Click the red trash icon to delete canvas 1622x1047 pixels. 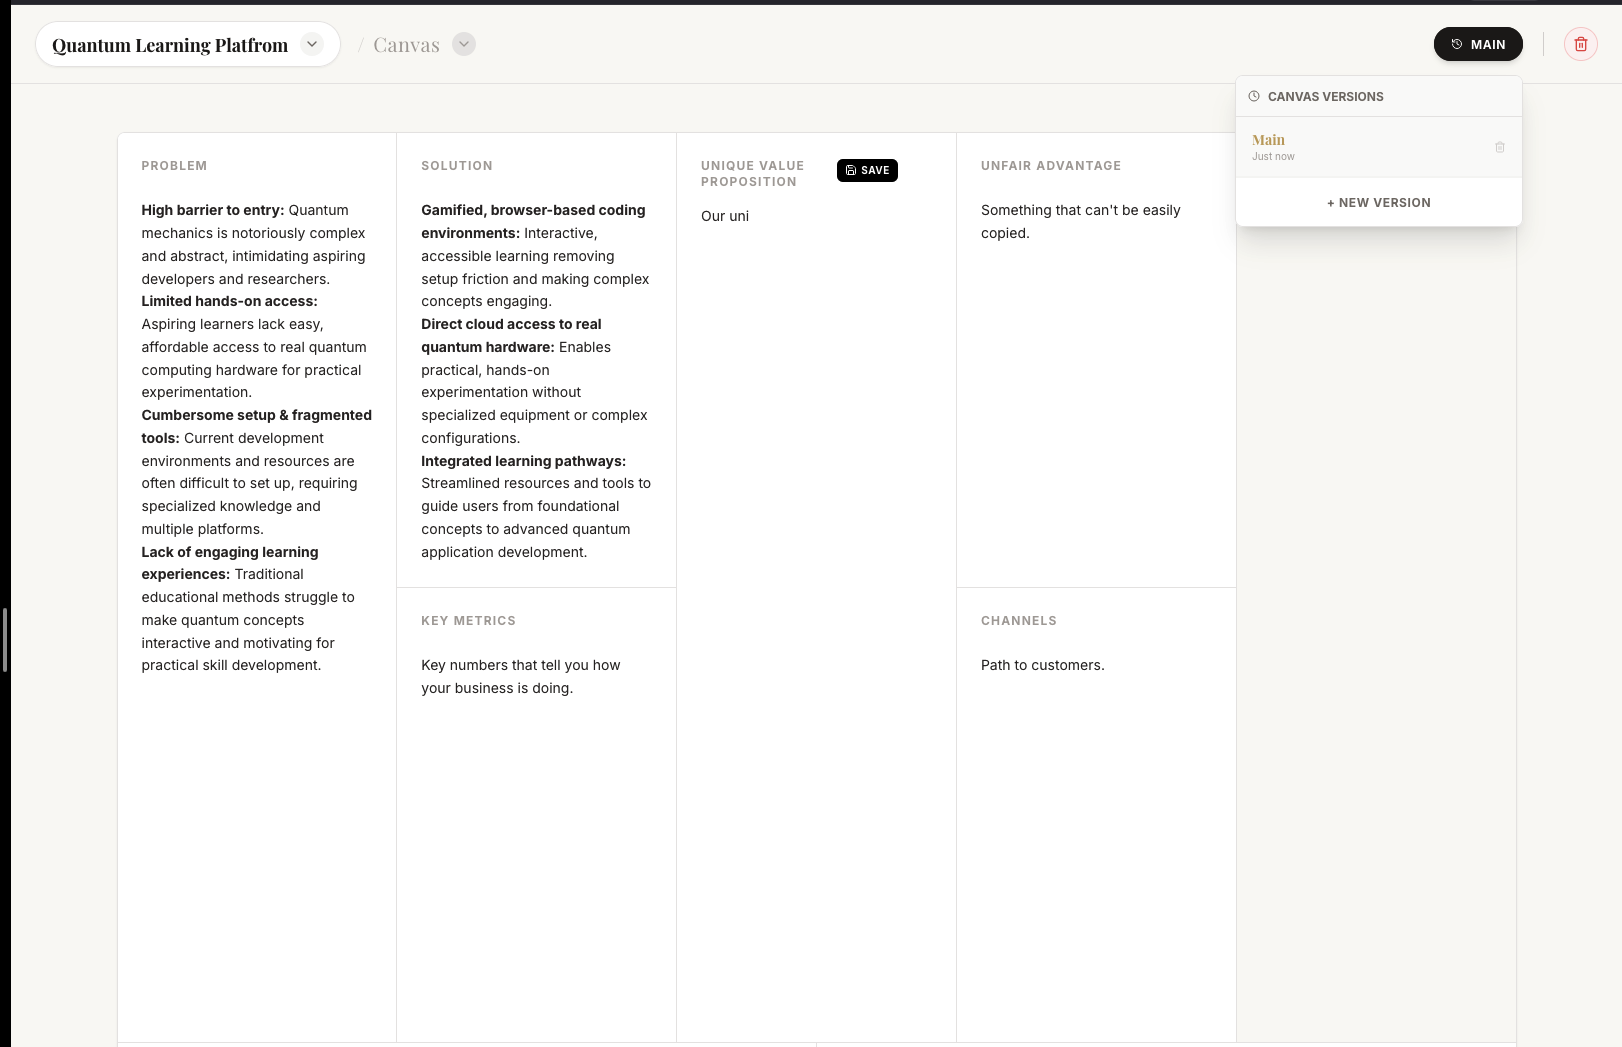(x=1581, y=44)
